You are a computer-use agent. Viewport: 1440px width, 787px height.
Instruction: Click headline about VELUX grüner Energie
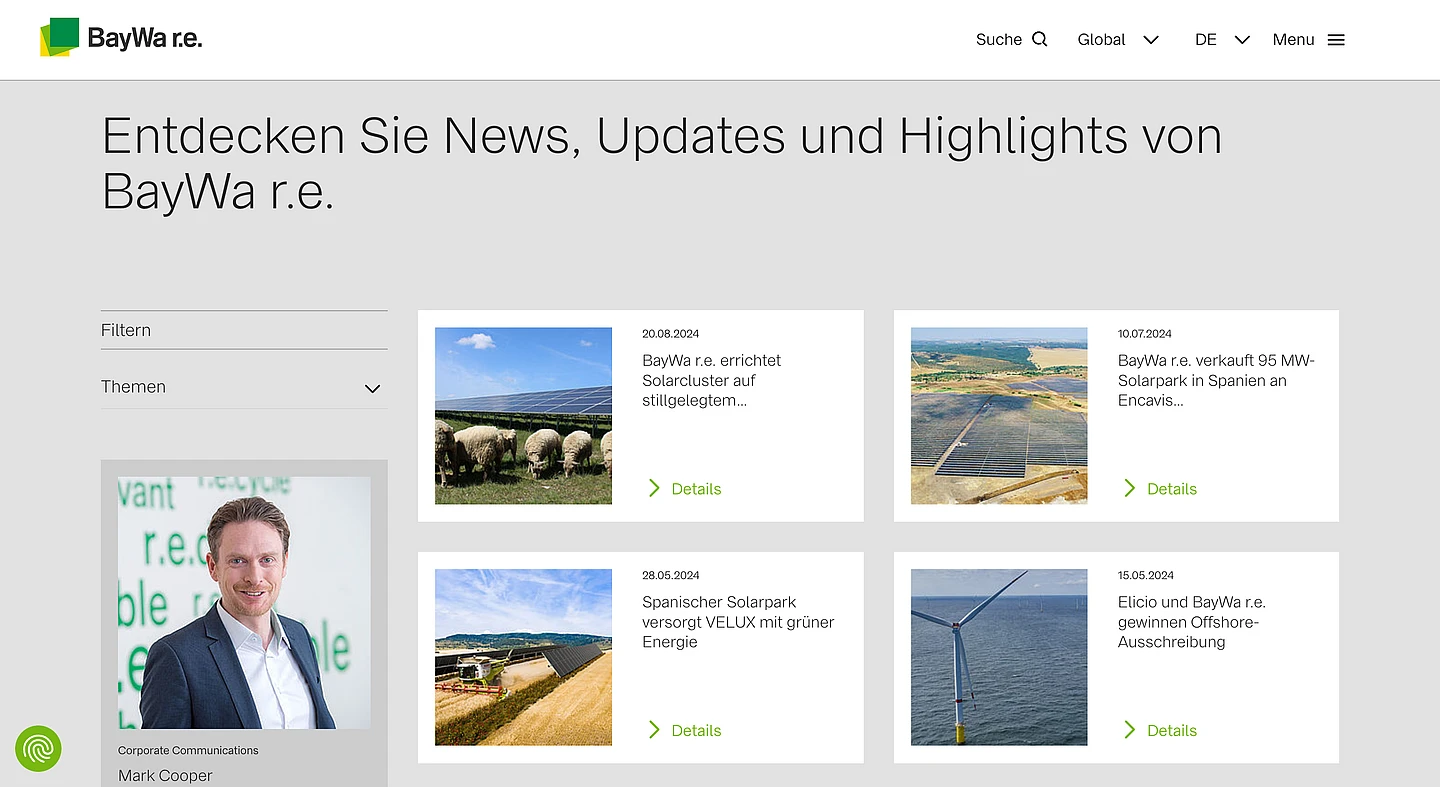pos(737,621)
